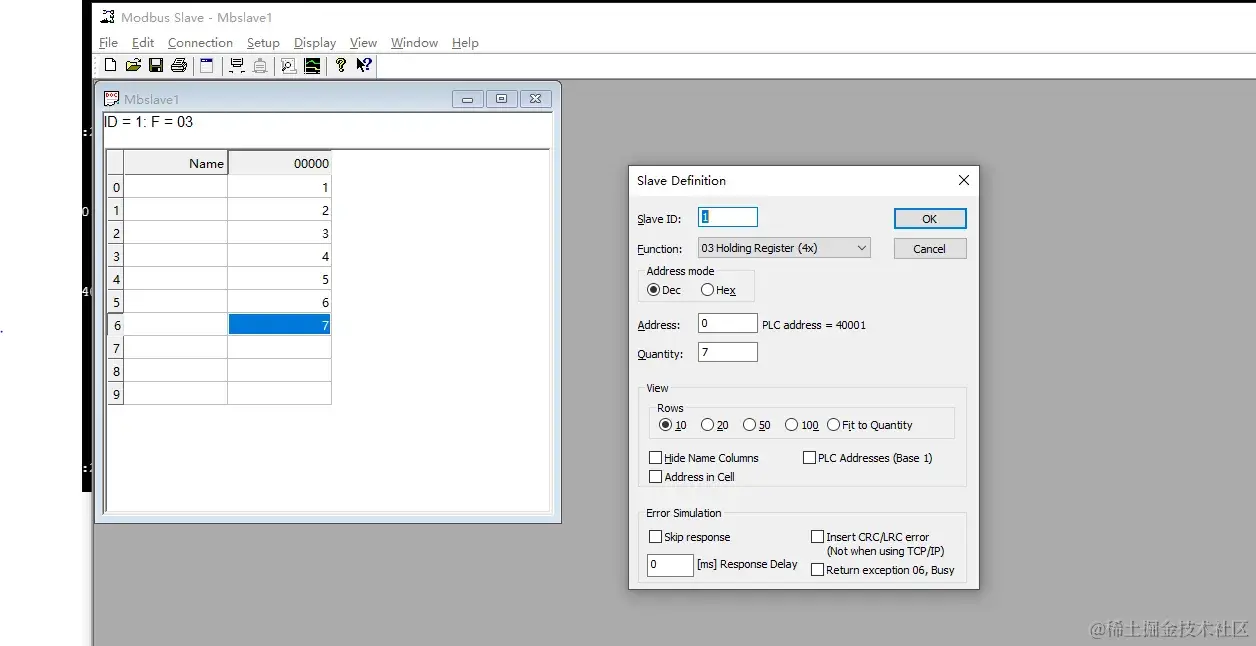Minimize the Mbslave1 child window

click(467, 99)
